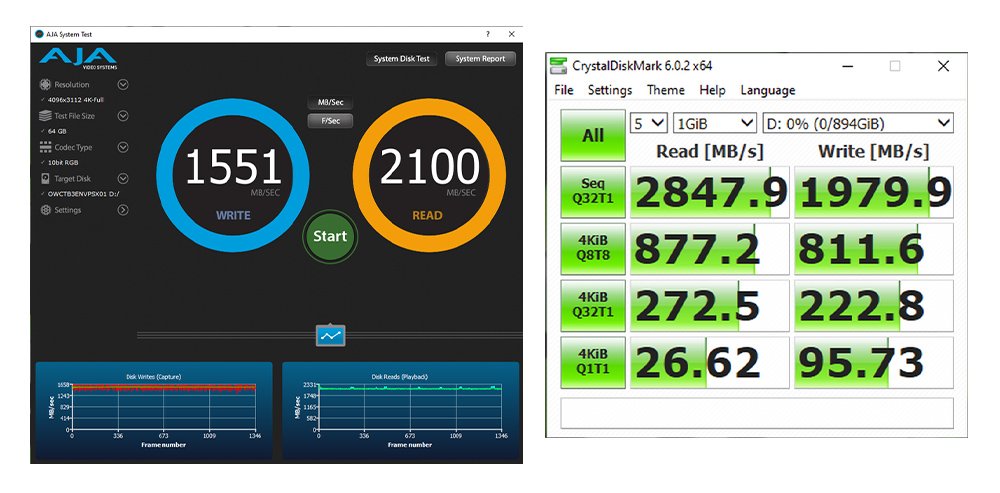Click the orange READ speed gauge

tap(429, 175)
